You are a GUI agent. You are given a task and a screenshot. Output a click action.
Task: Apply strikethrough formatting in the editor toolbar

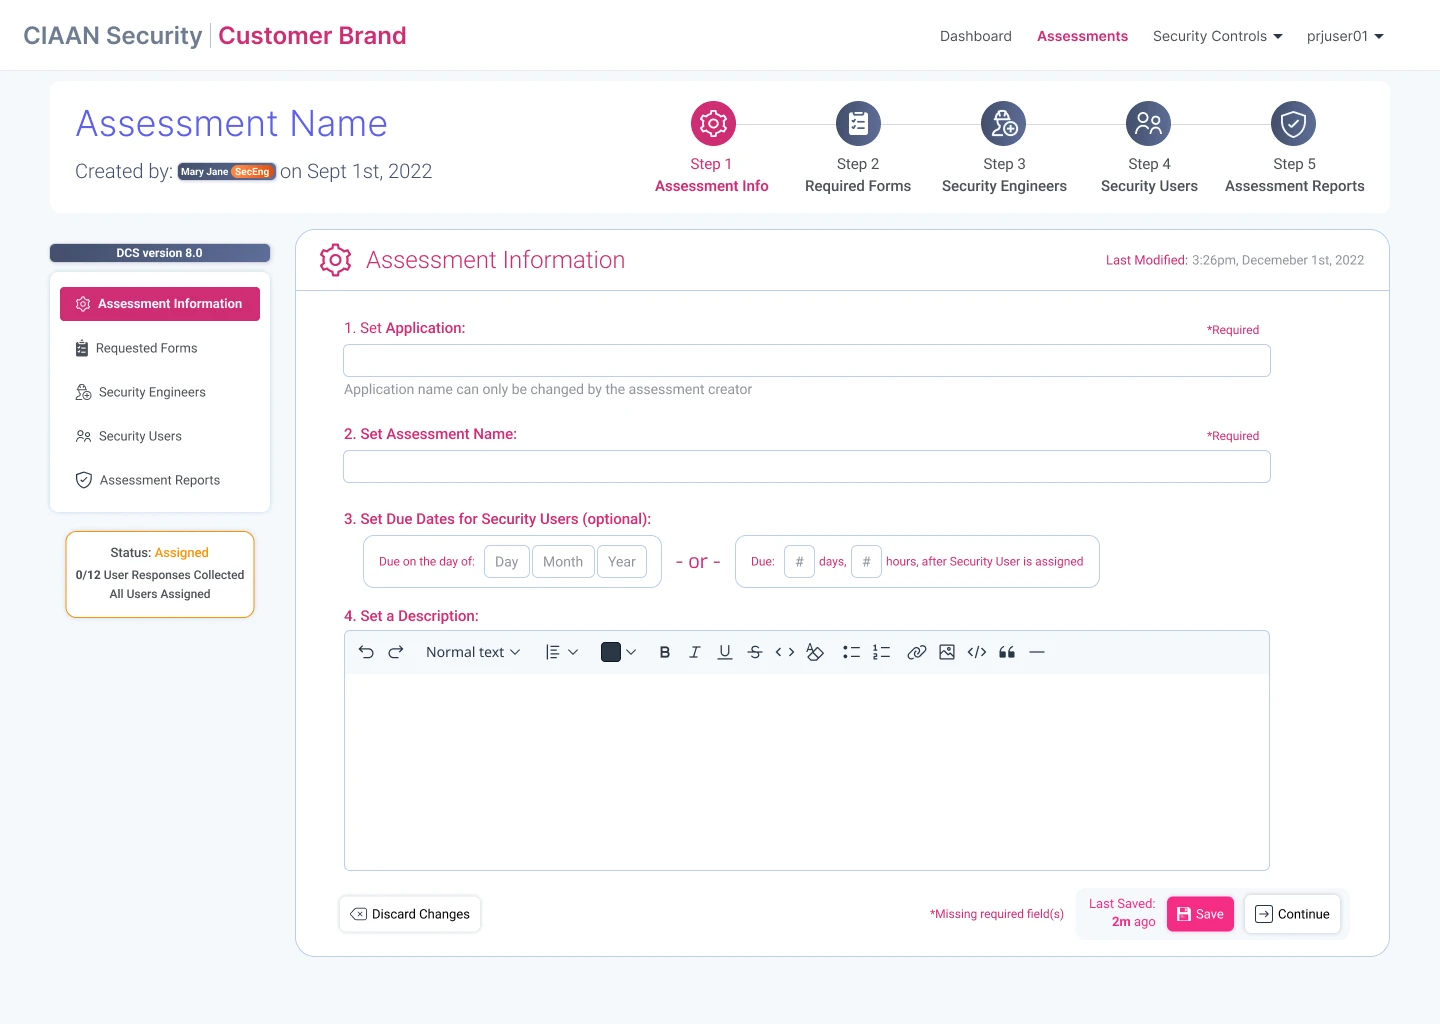pyautogui.click(x=755, y=652)
